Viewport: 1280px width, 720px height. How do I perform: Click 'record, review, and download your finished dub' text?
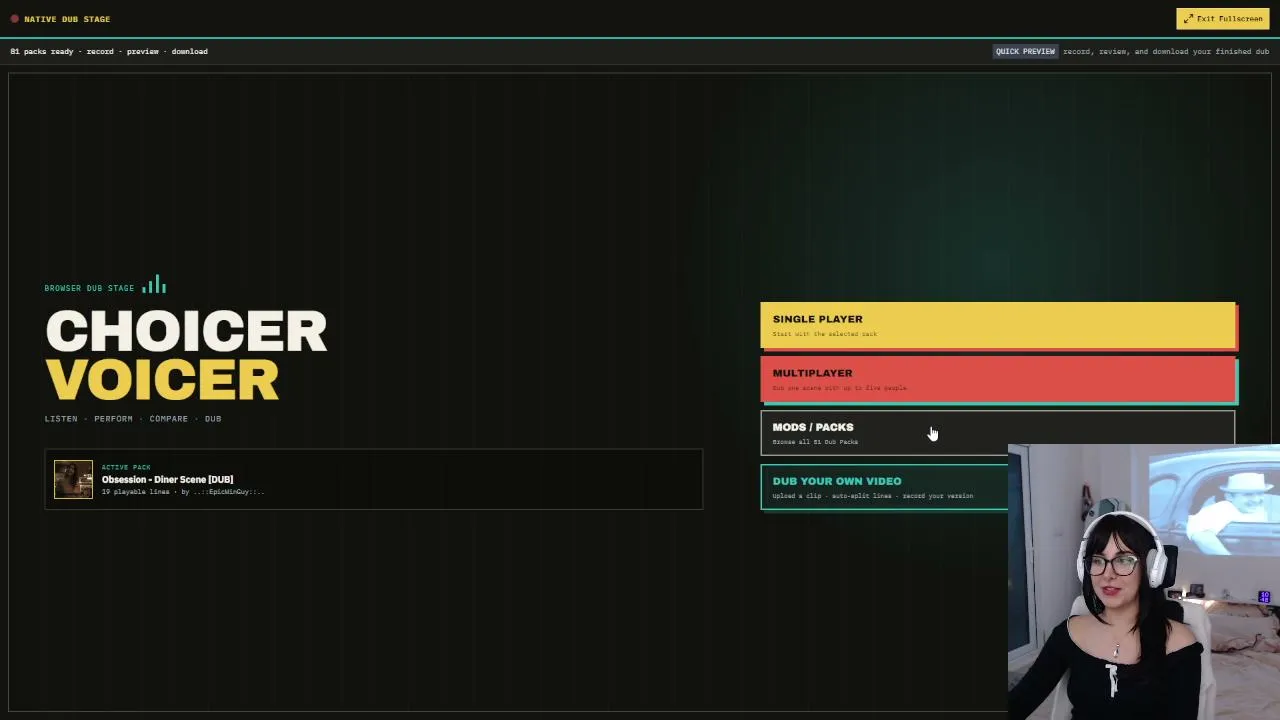click(x=1166, y=51)
